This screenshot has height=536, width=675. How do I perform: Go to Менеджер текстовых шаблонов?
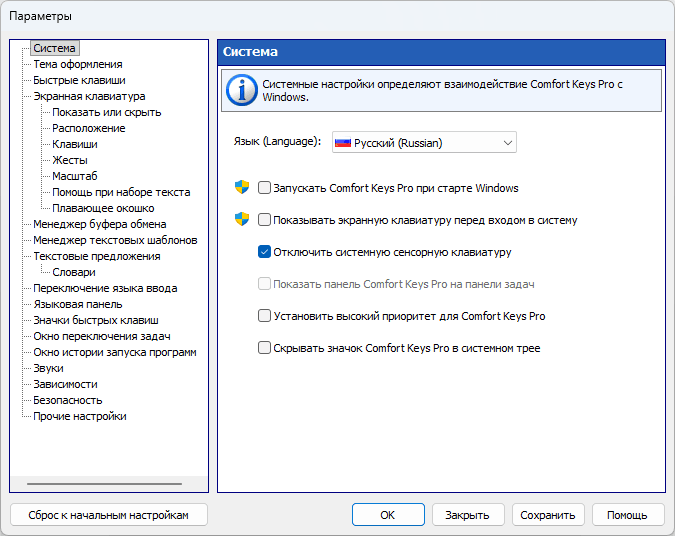tap(115, 240)
